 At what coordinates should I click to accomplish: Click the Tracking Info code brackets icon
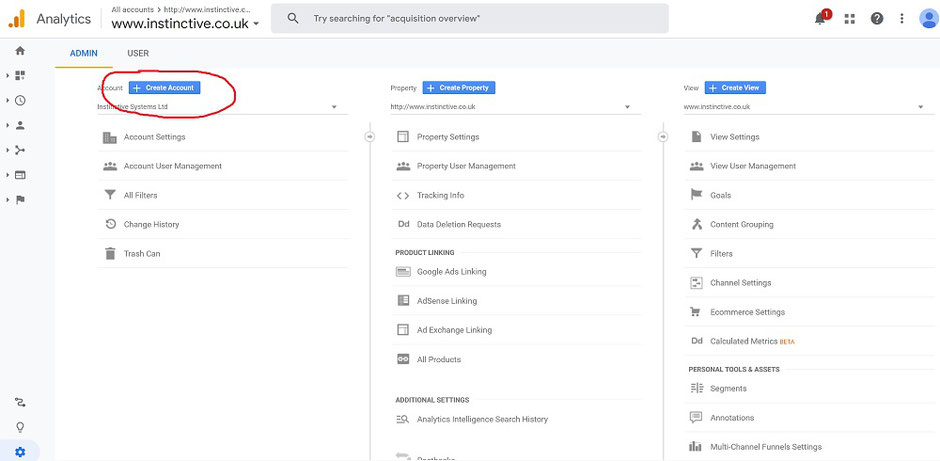tap(403, 195)
